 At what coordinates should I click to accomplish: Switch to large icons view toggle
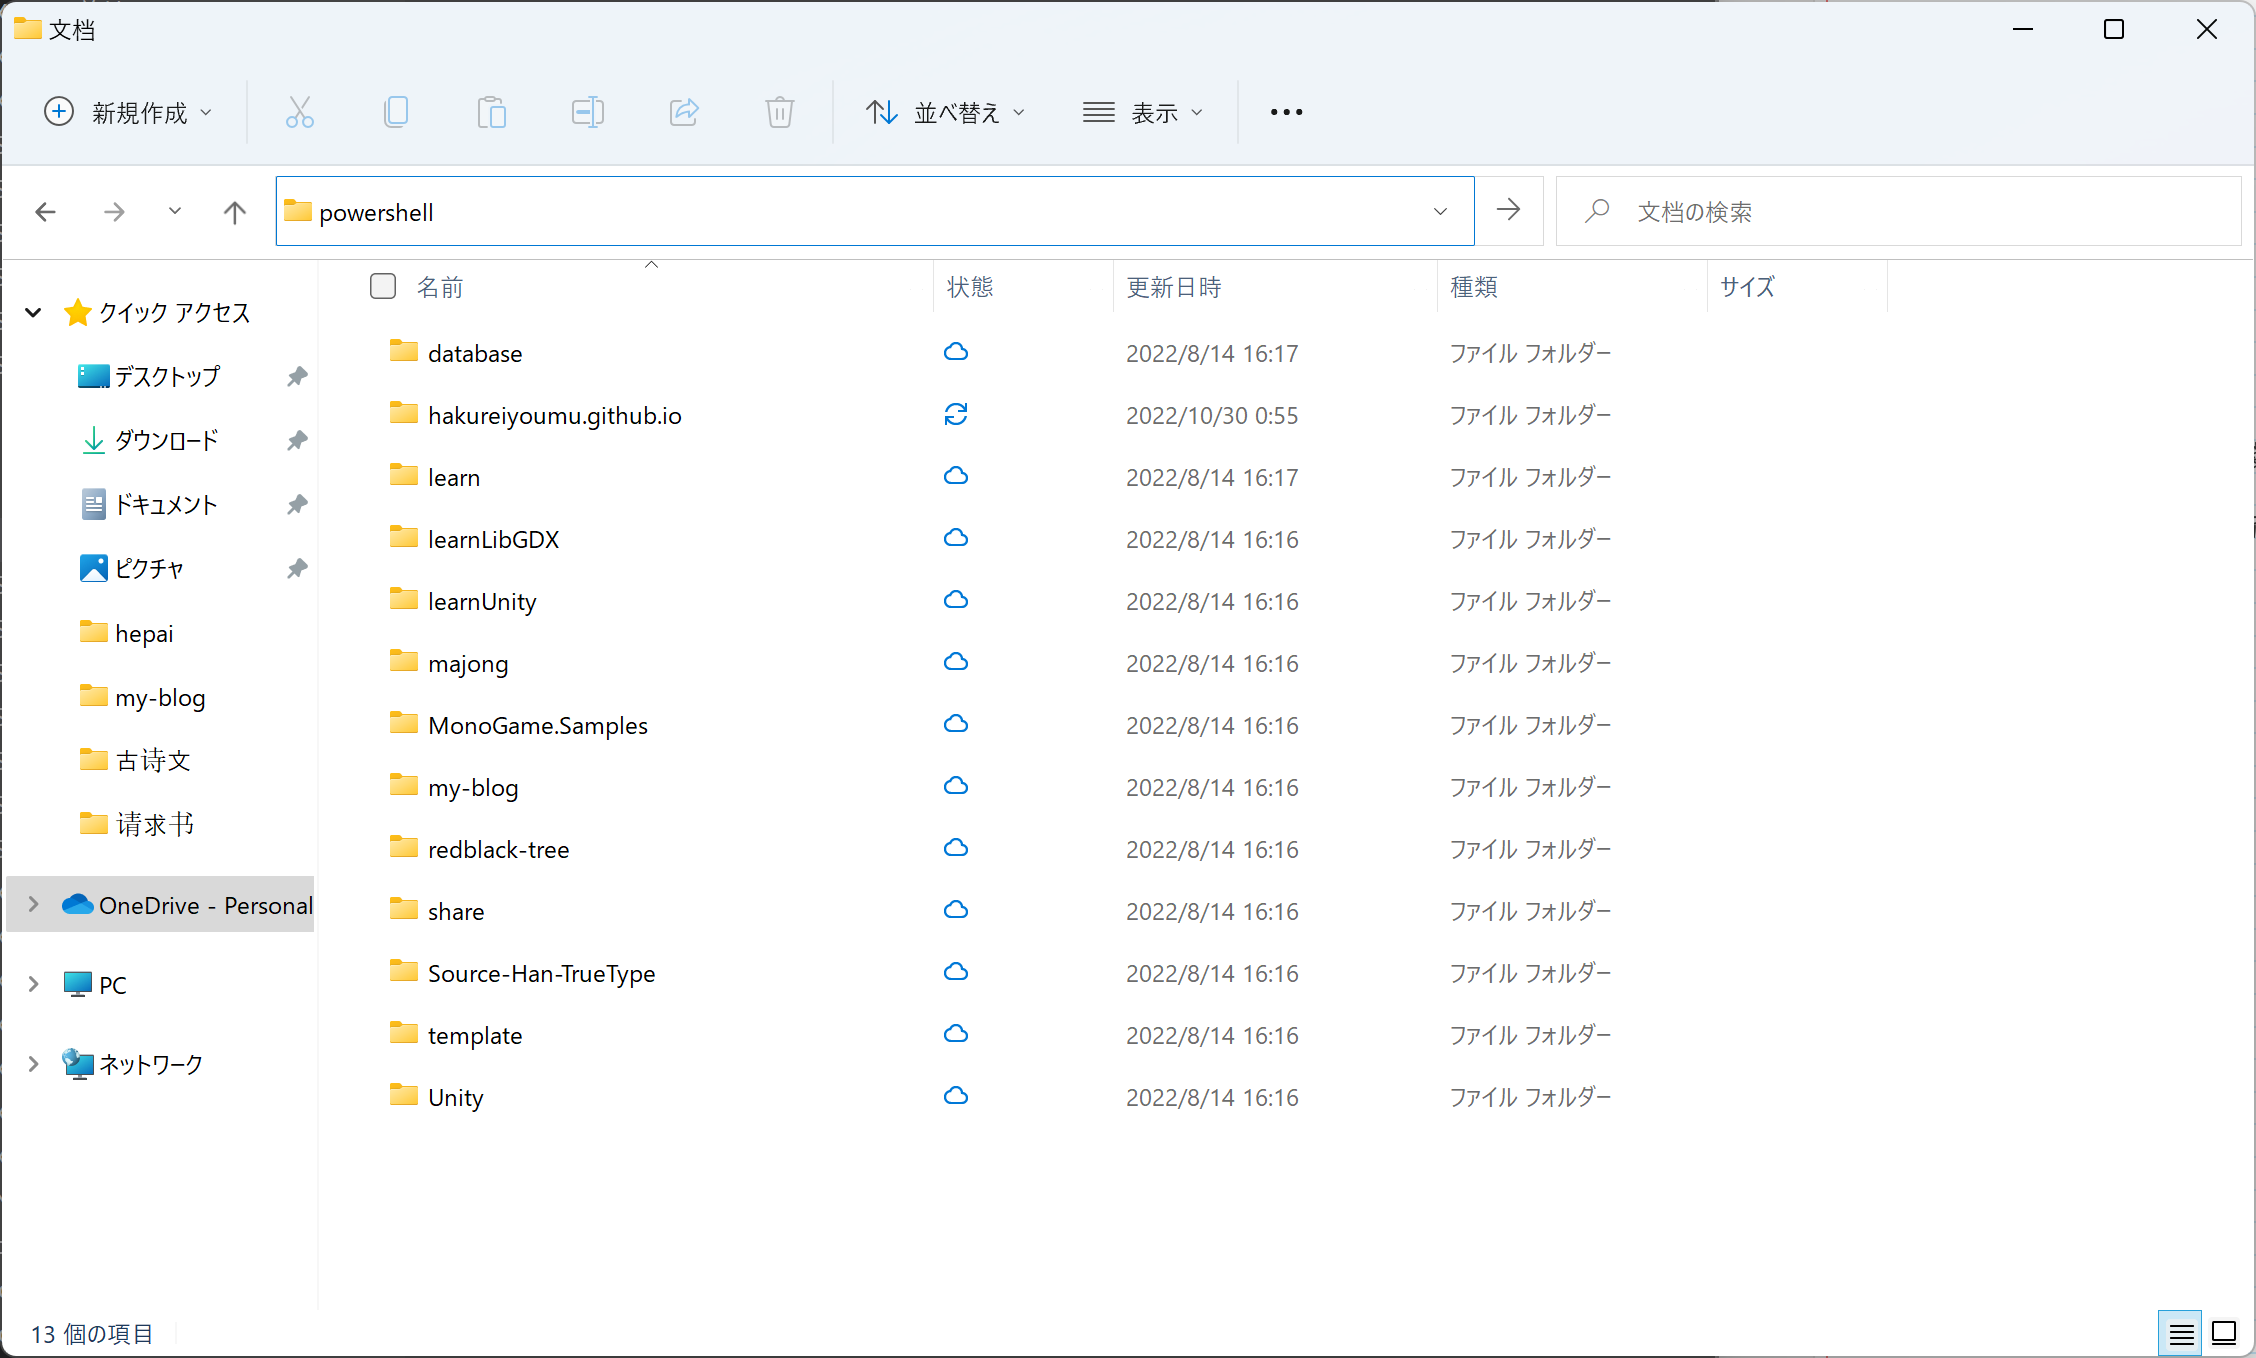coord(2224,1333)
